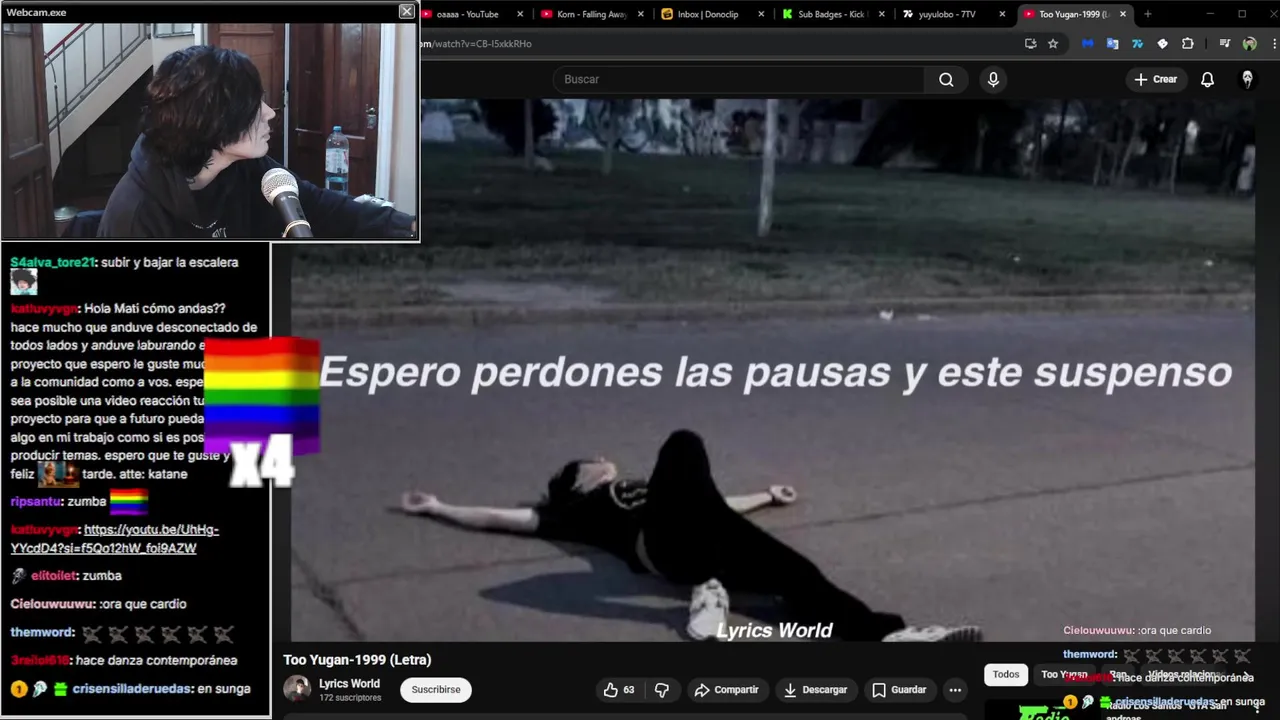
Task: Open the 'Inbox | Donoclip' tab
Action: coord(706,14)
